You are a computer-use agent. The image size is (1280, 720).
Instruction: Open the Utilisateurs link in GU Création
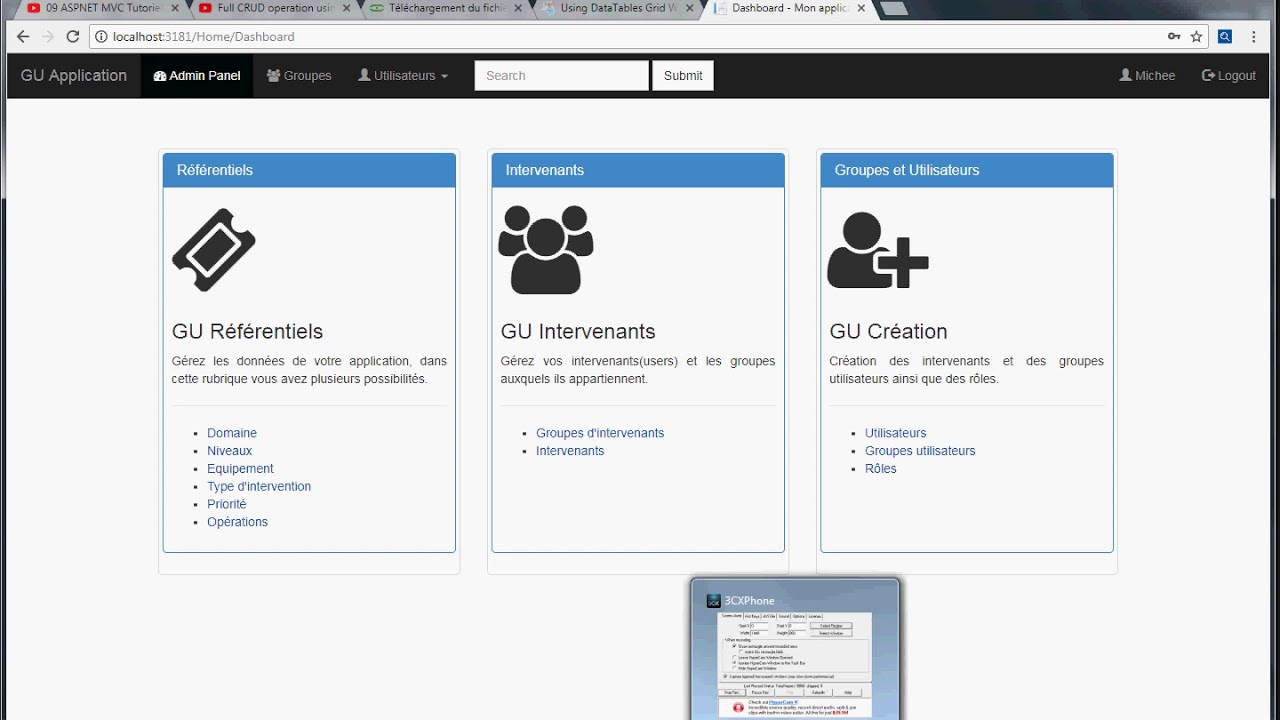click(896, 433)
